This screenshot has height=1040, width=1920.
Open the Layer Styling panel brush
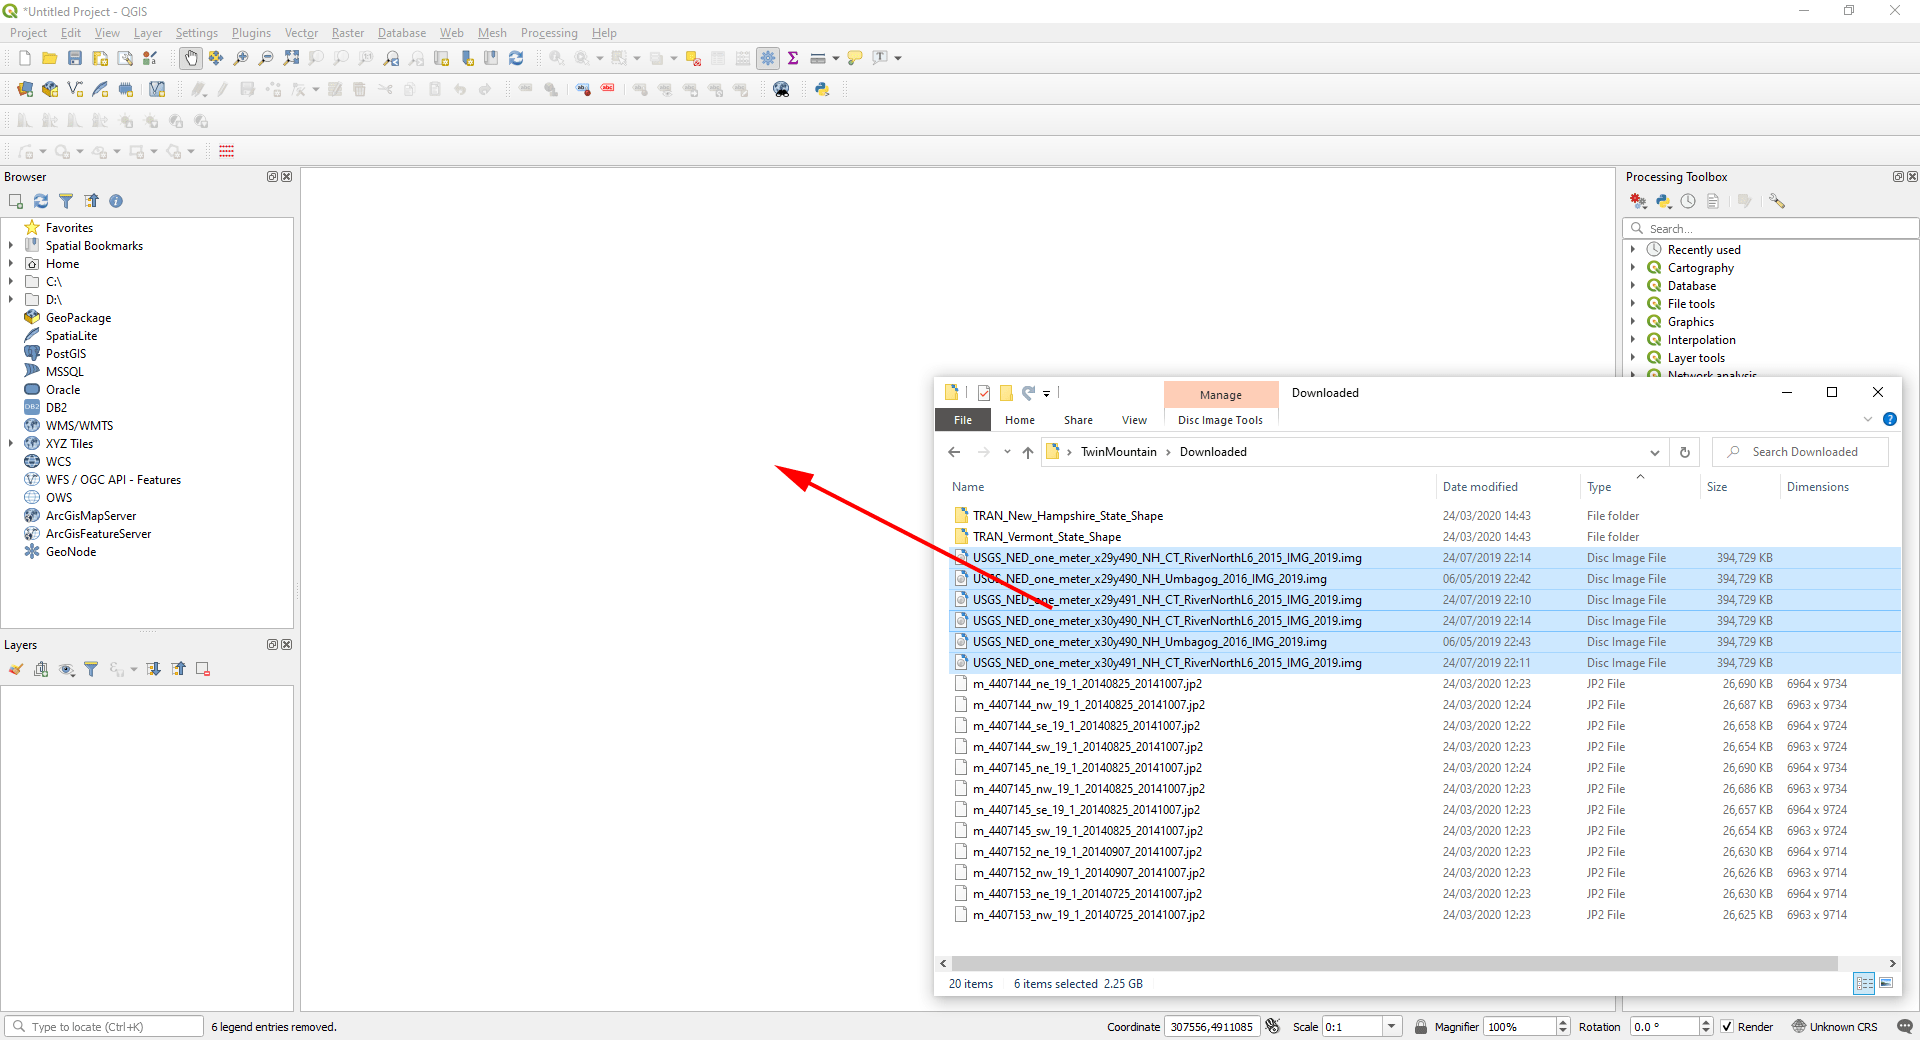point(16,669)
